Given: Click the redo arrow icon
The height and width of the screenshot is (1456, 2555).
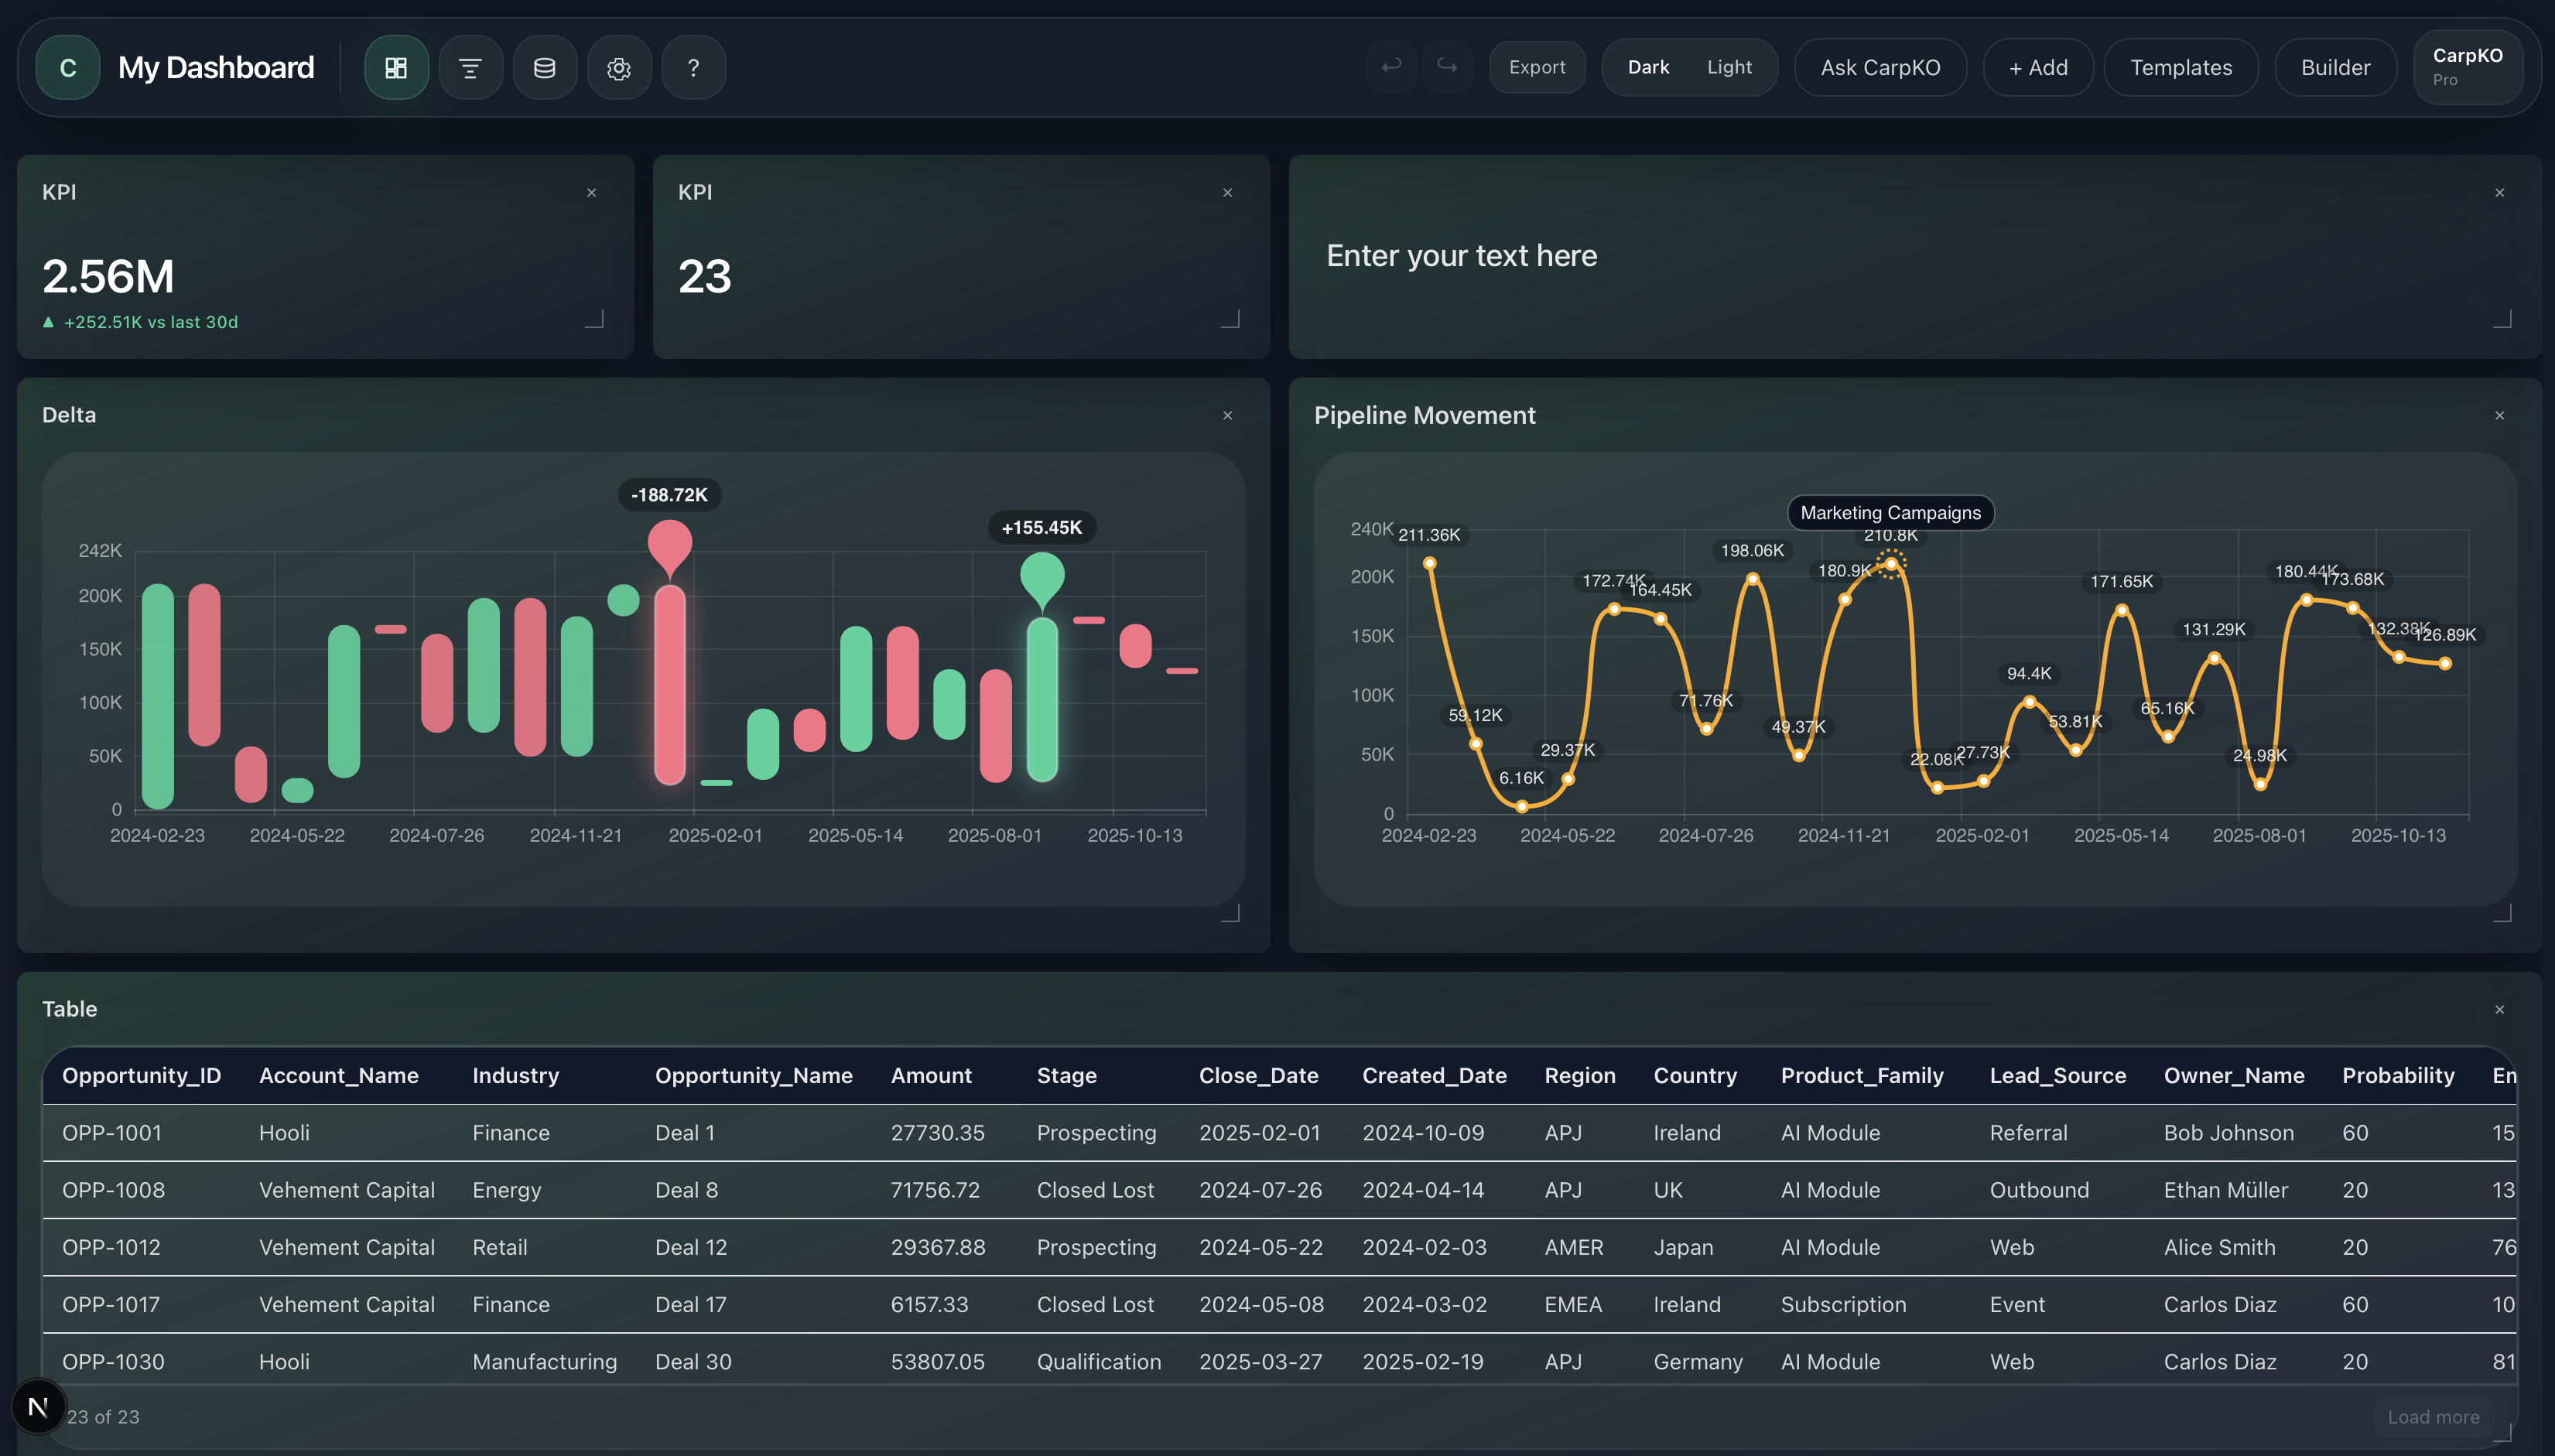Looking at the screenshot, I should (1447, 67).
